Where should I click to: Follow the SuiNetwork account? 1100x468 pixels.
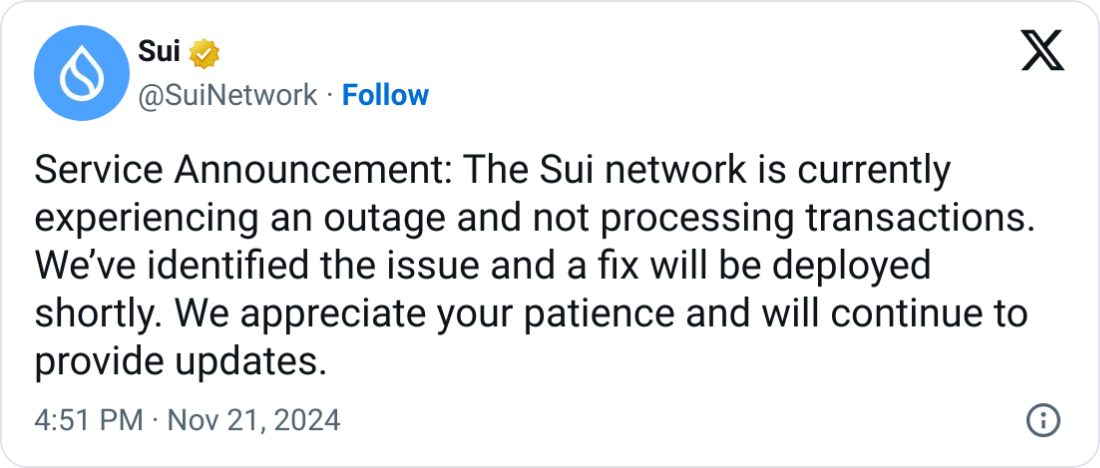(385, 95)
